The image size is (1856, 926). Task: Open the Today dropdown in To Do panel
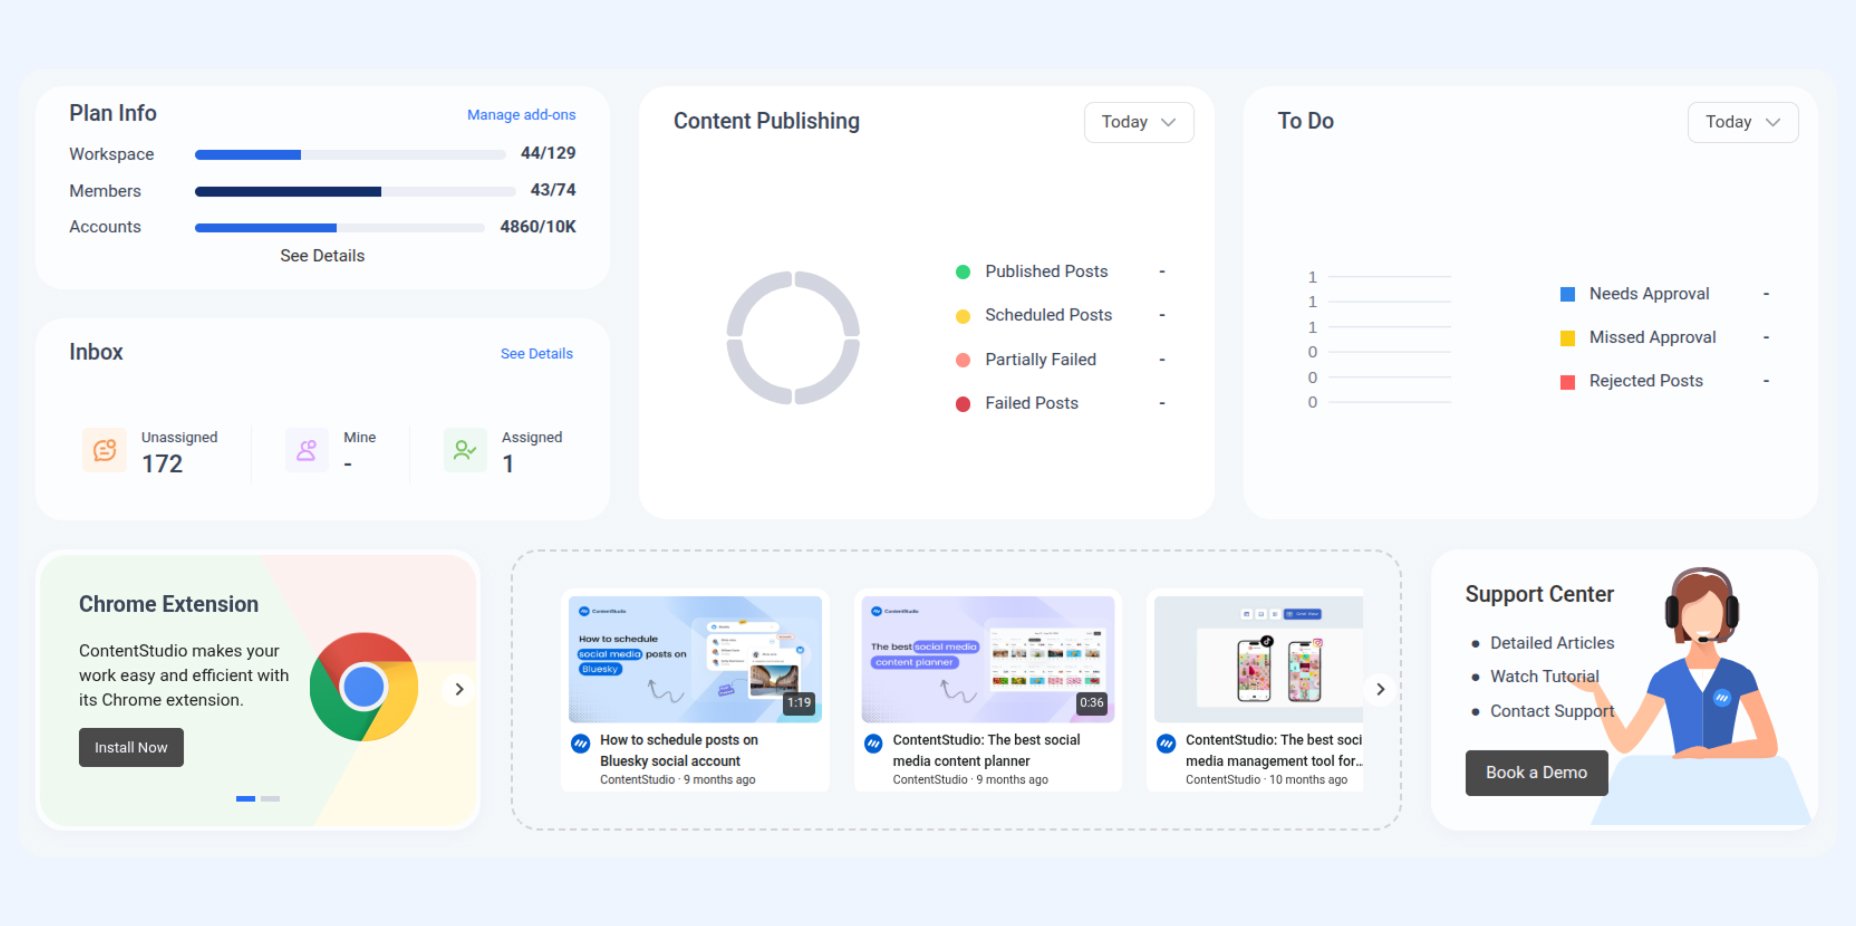pos(1742,122)
